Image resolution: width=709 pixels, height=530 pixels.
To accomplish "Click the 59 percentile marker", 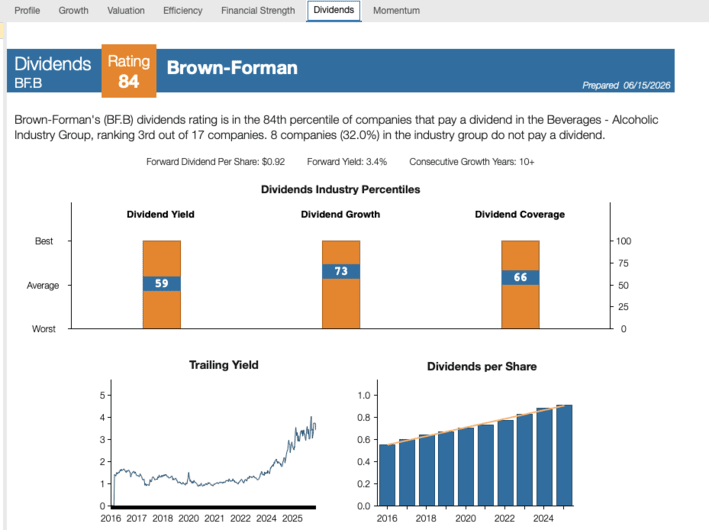I will 162,284.
